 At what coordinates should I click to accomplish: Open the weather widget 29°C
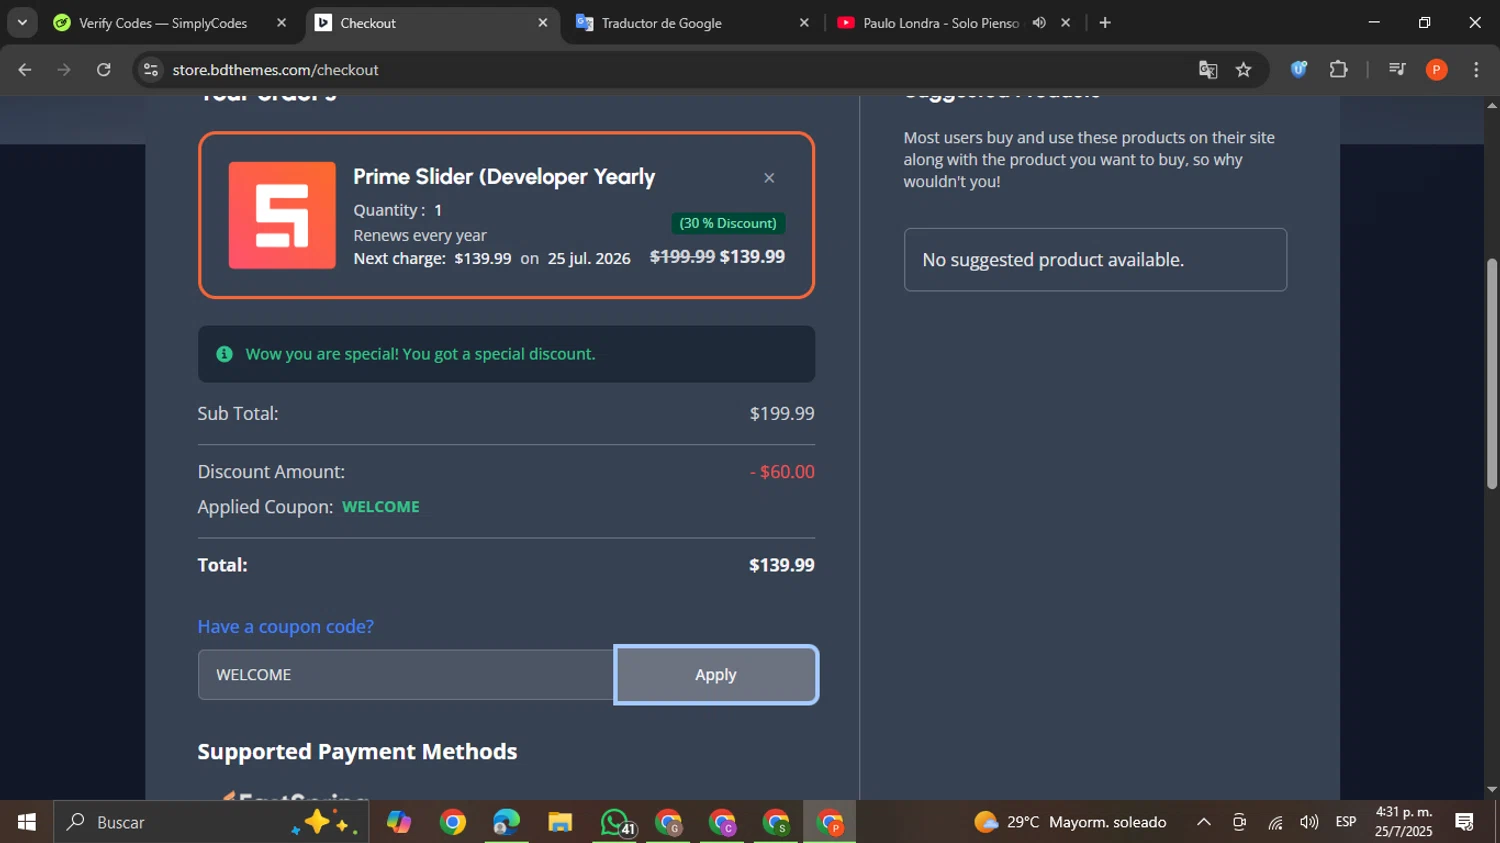pyautogui.click(x=1070, y=822)
